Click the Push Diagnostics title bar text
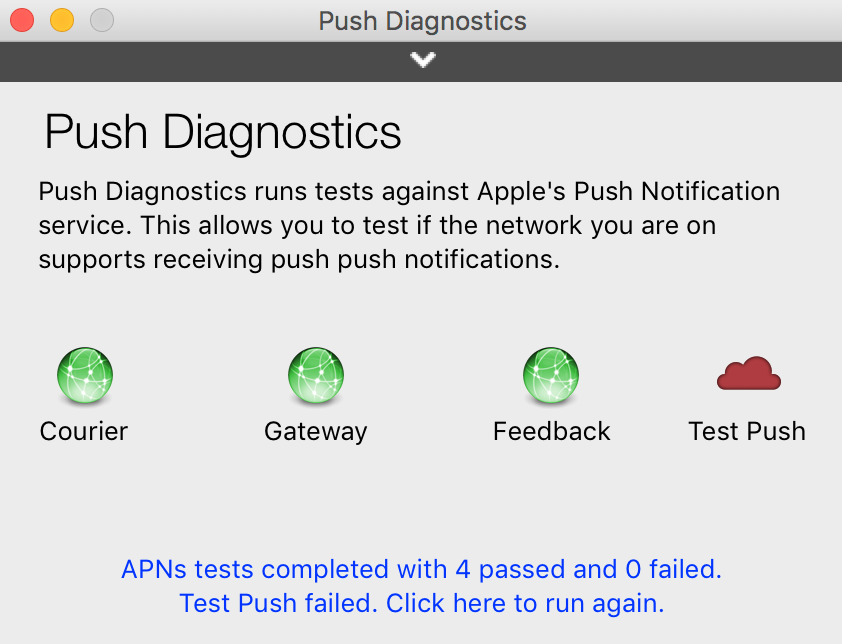The width and height of the screenshot is (842, 644). click(x=422, y=21)
